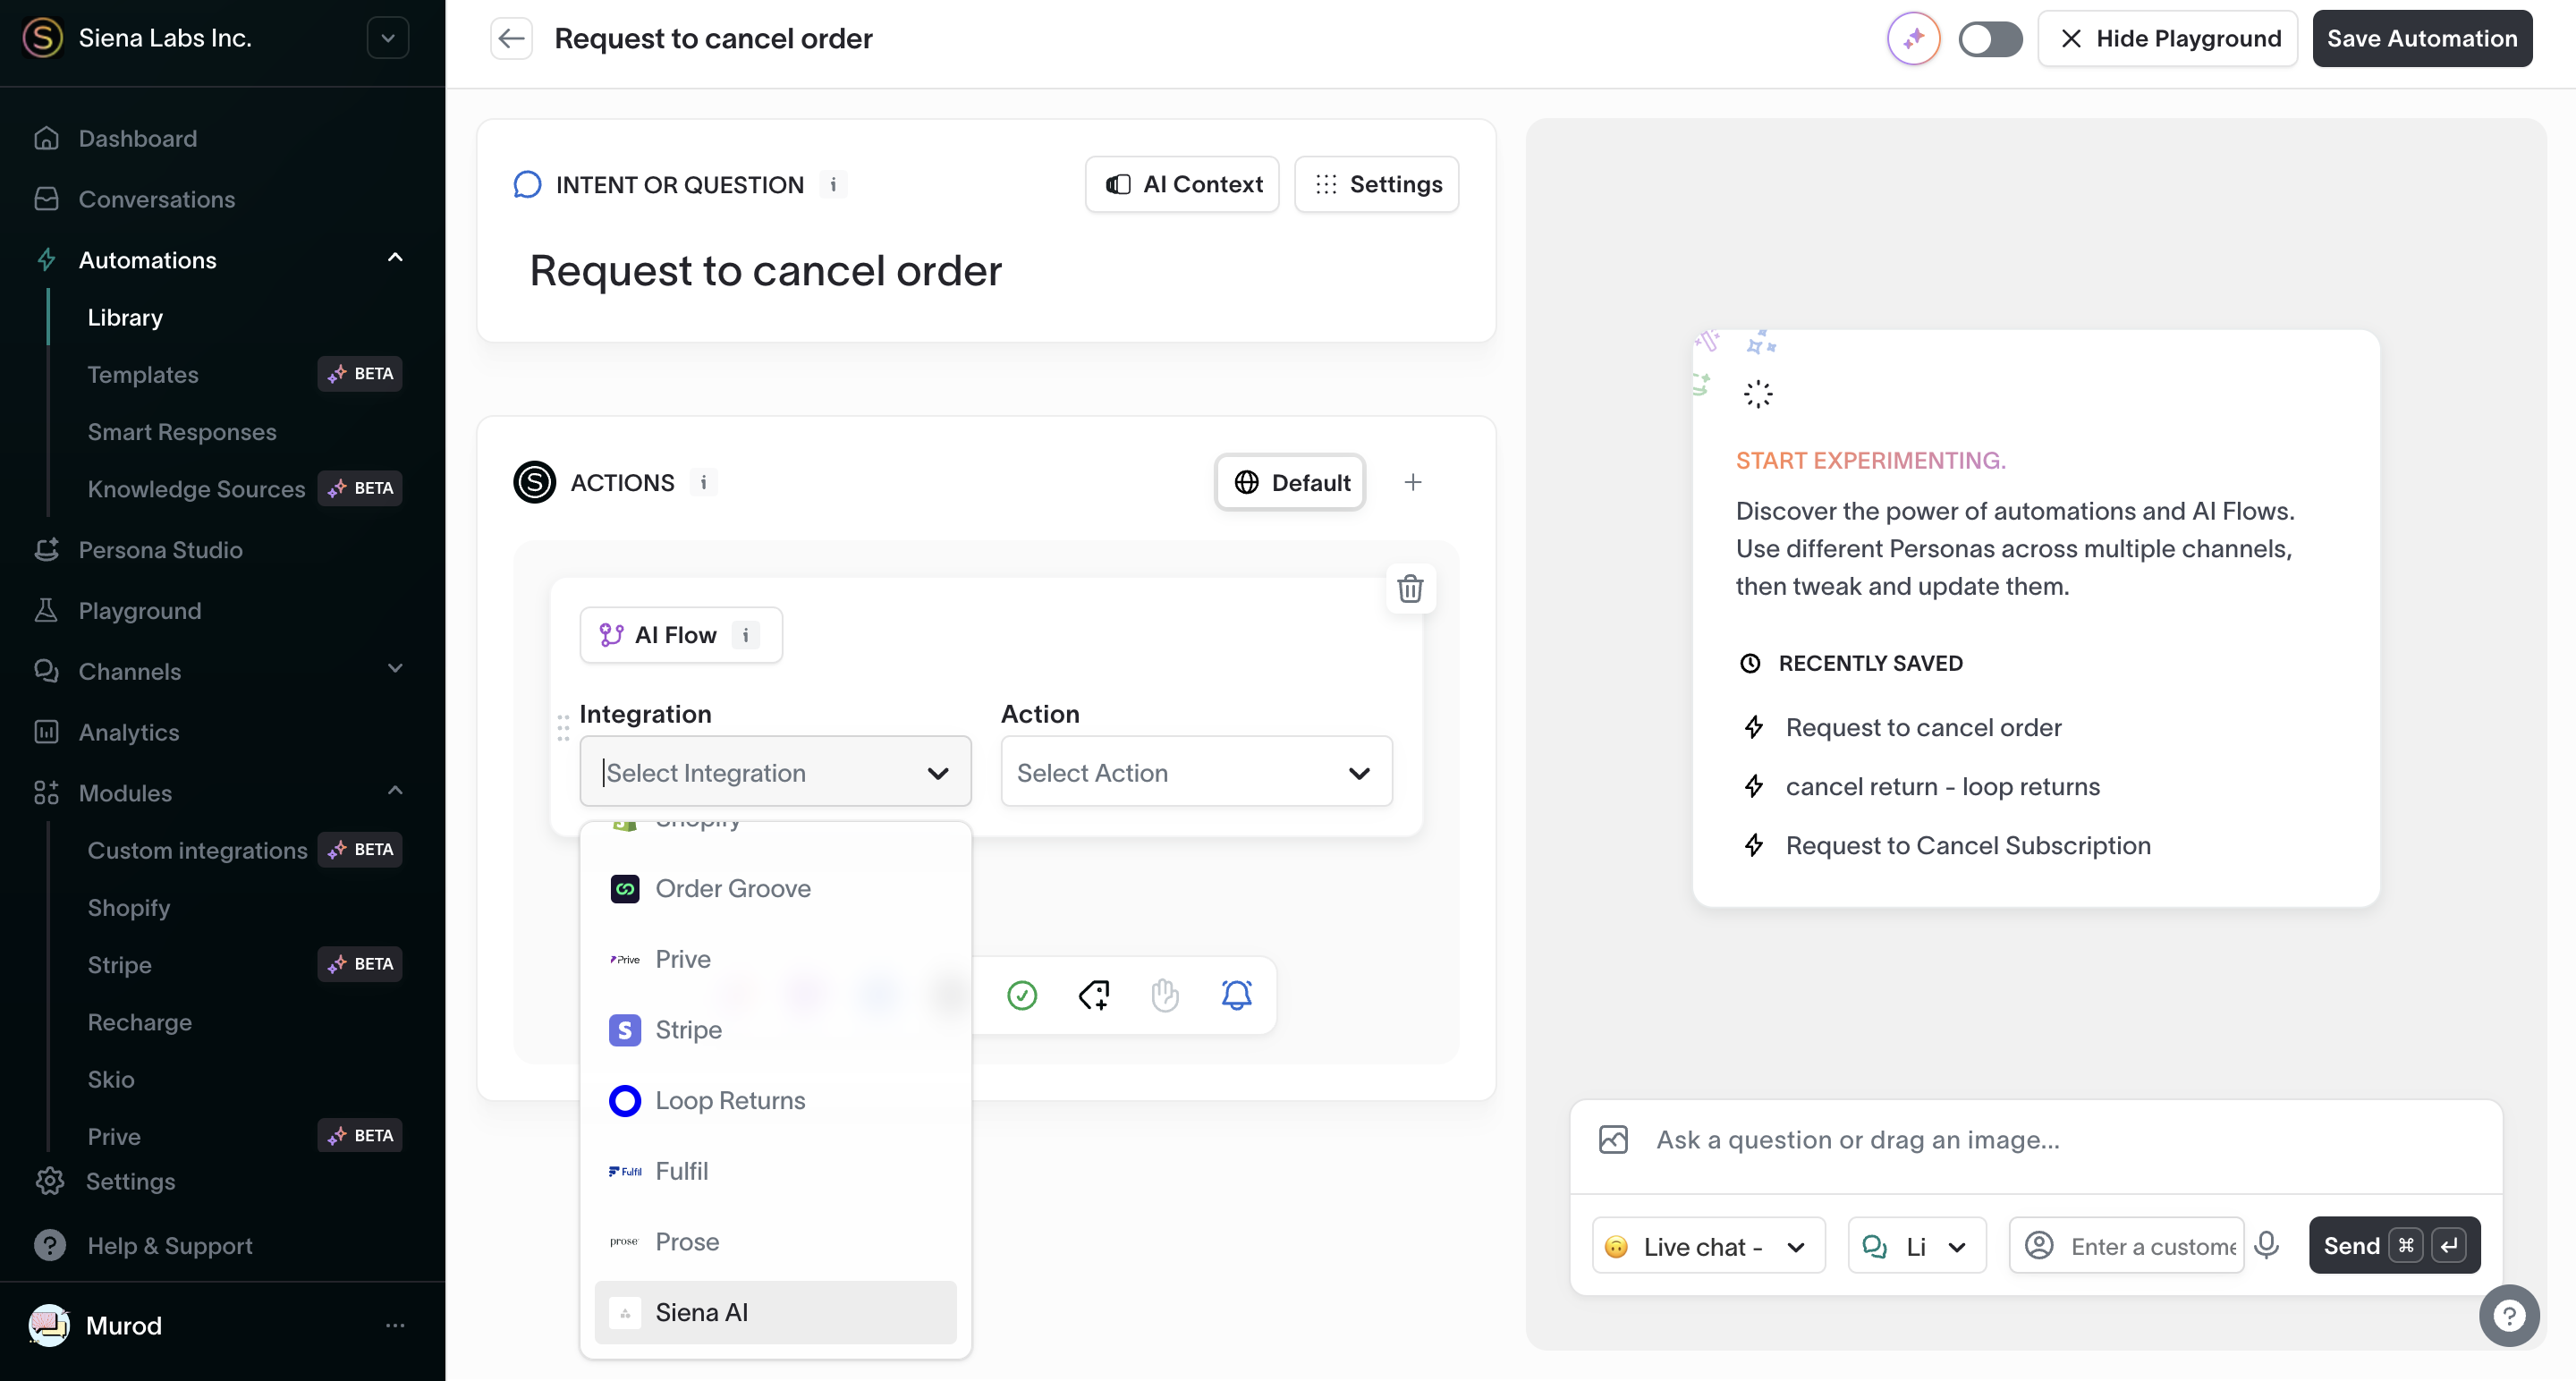Open Recharge module

point(139,1022)
